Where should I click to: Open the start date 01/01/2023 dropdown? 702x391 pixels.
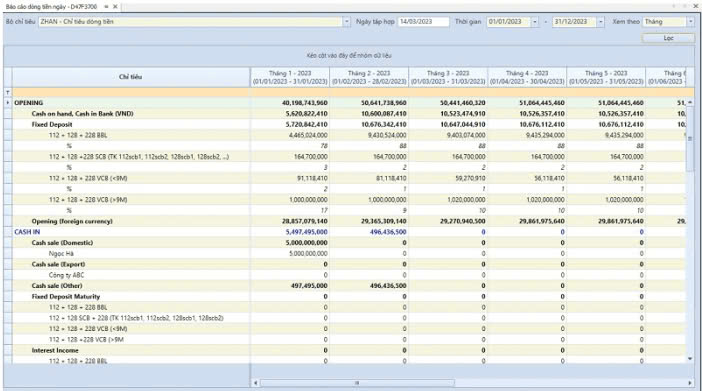click(535, 21)
